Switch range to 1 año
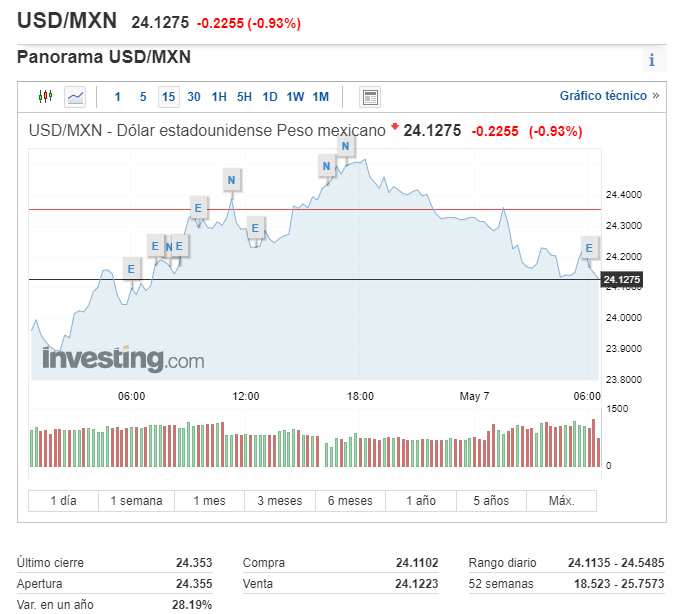This screenshot has height=614, width=676. pyautogui.click(x=422, y=501)
